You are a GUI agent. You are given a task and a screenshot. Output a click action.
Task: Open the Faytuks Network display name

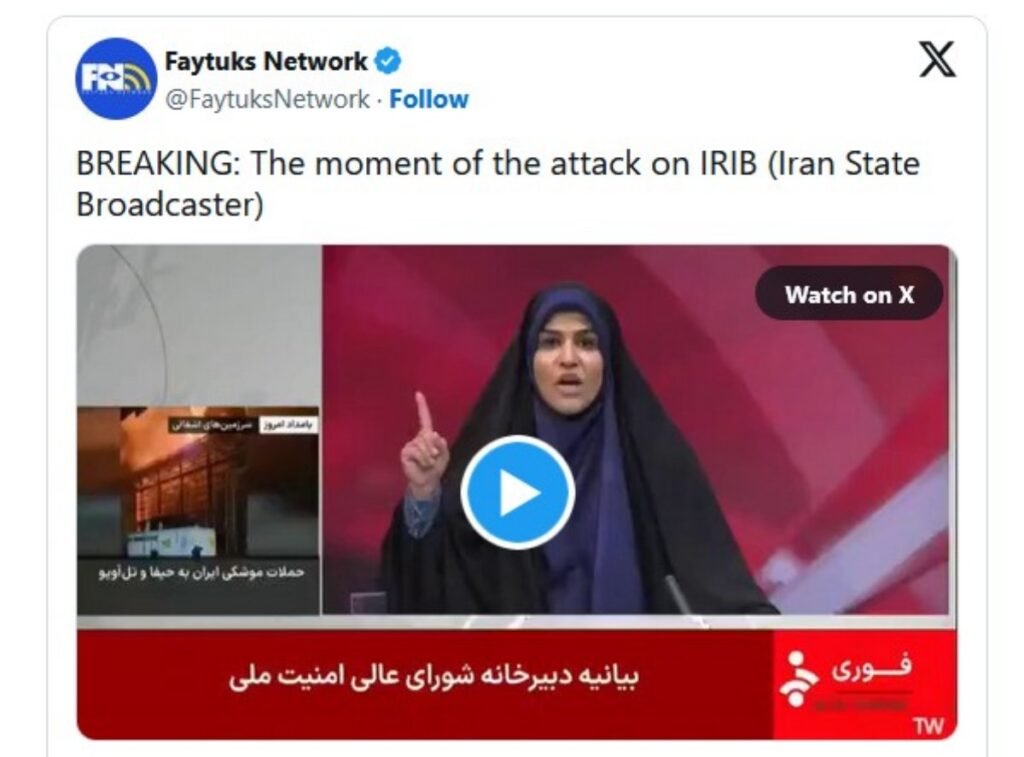point(266,61)
